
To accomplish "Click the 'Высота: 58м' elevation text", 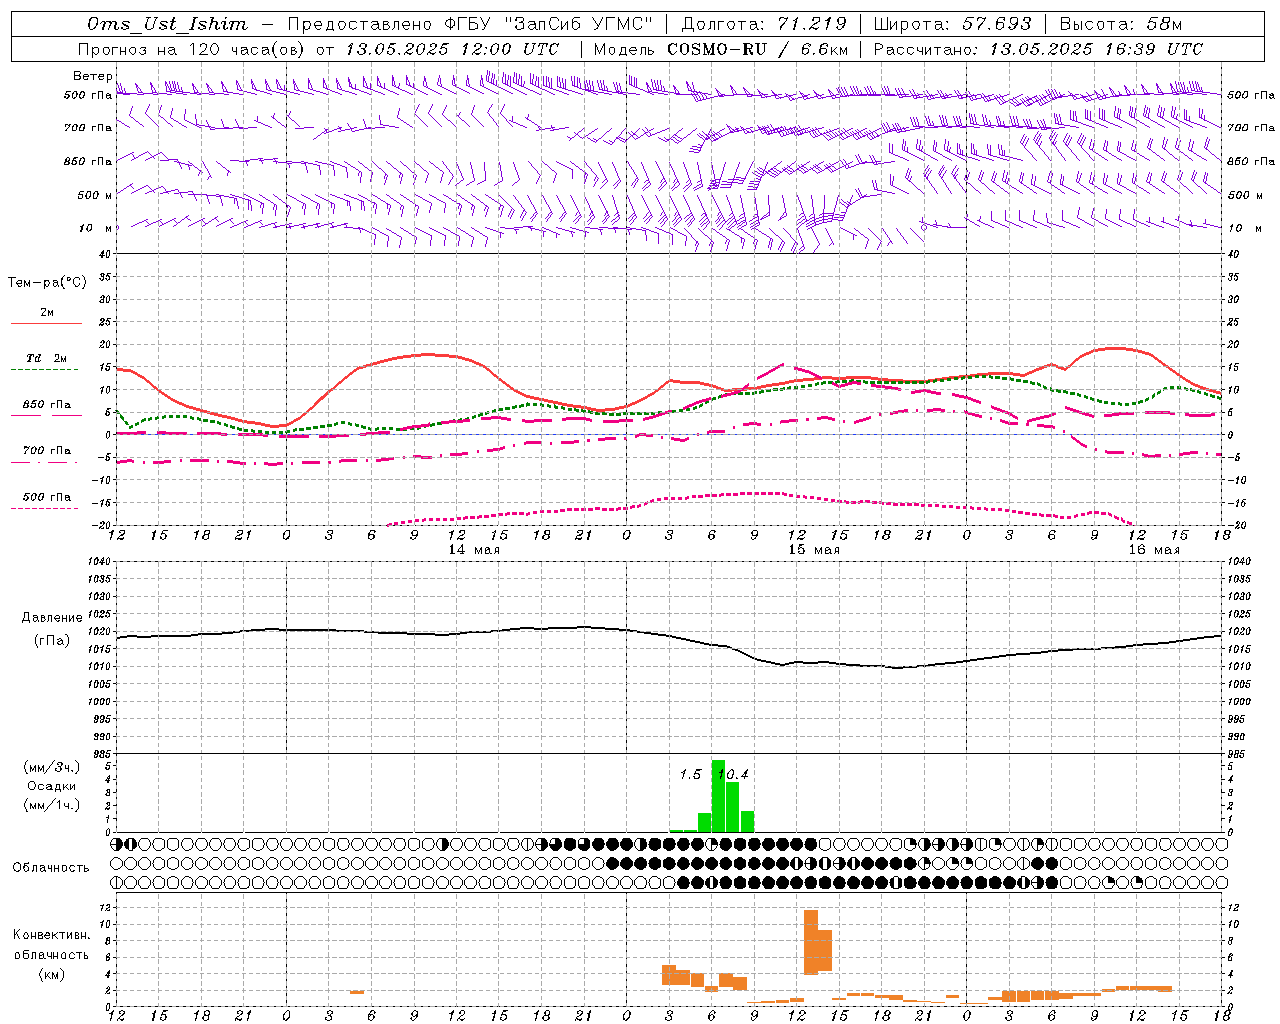I will (x=1120, y=24).
